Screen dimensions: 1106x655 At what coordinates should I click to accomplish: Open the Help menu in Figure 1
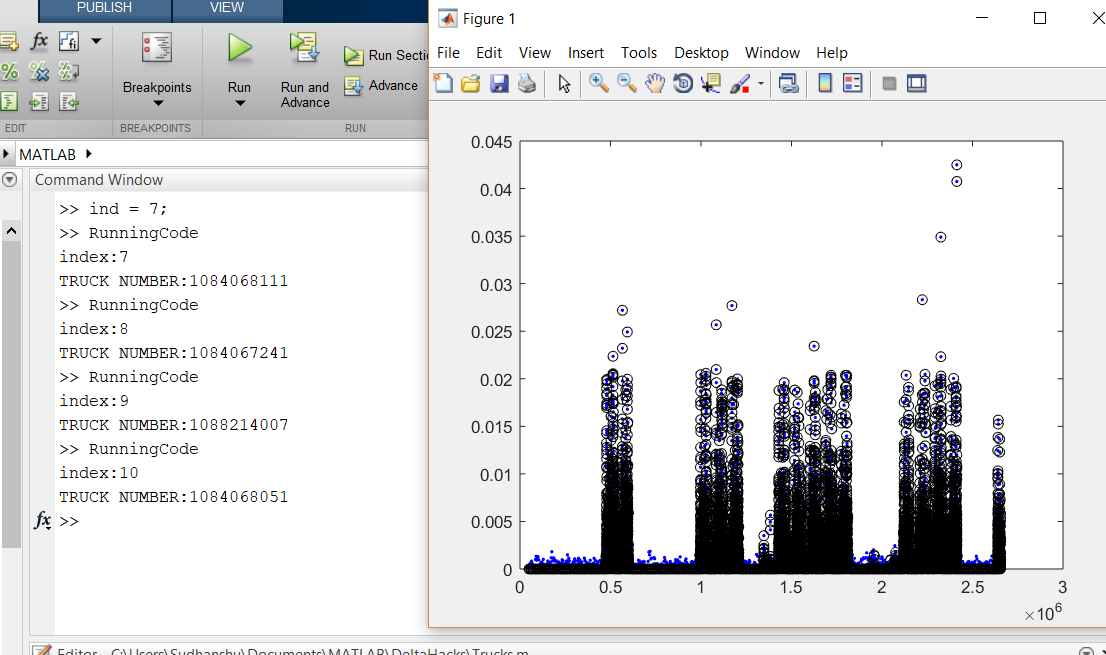(x=832, y=53)
